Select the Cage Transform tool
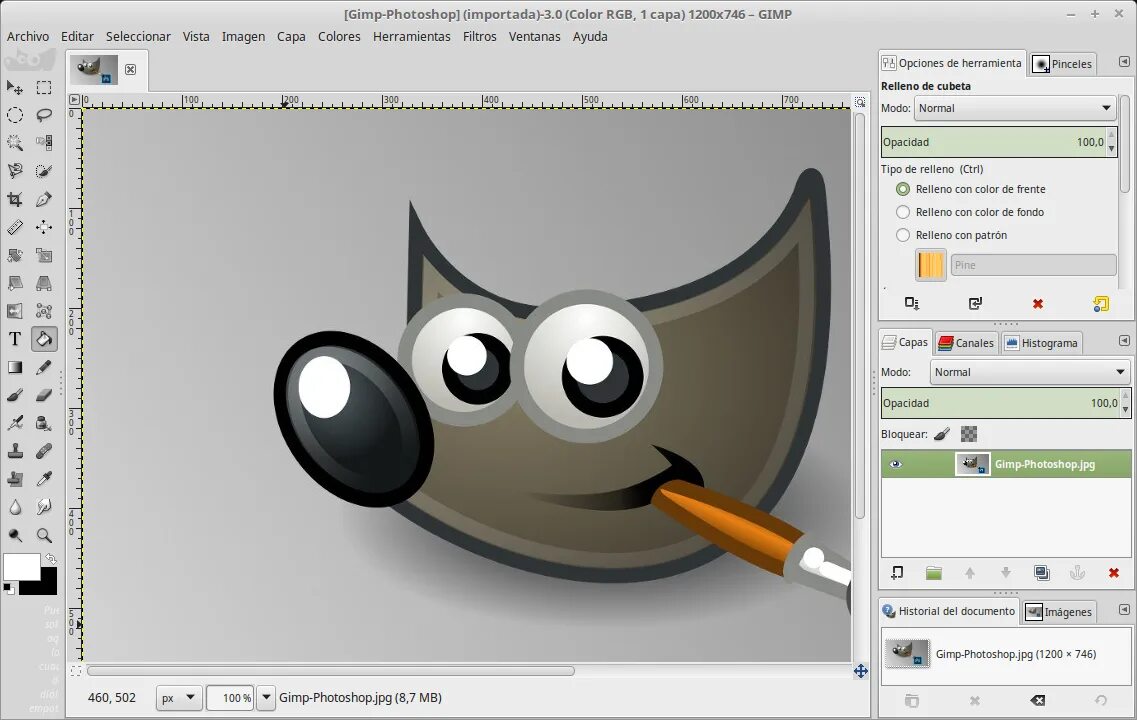Screen dimensions: 1137x720 coord(44,311)
